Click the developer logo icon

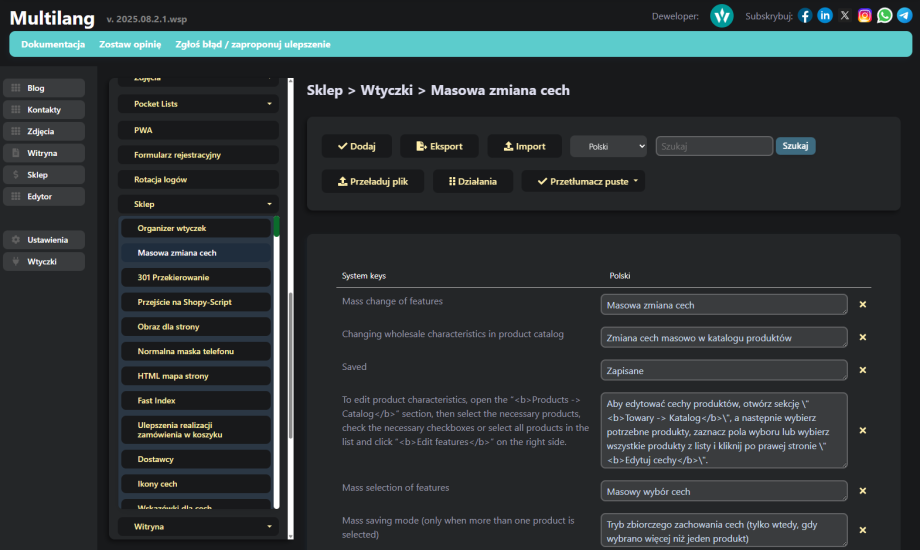click(722, 15)
